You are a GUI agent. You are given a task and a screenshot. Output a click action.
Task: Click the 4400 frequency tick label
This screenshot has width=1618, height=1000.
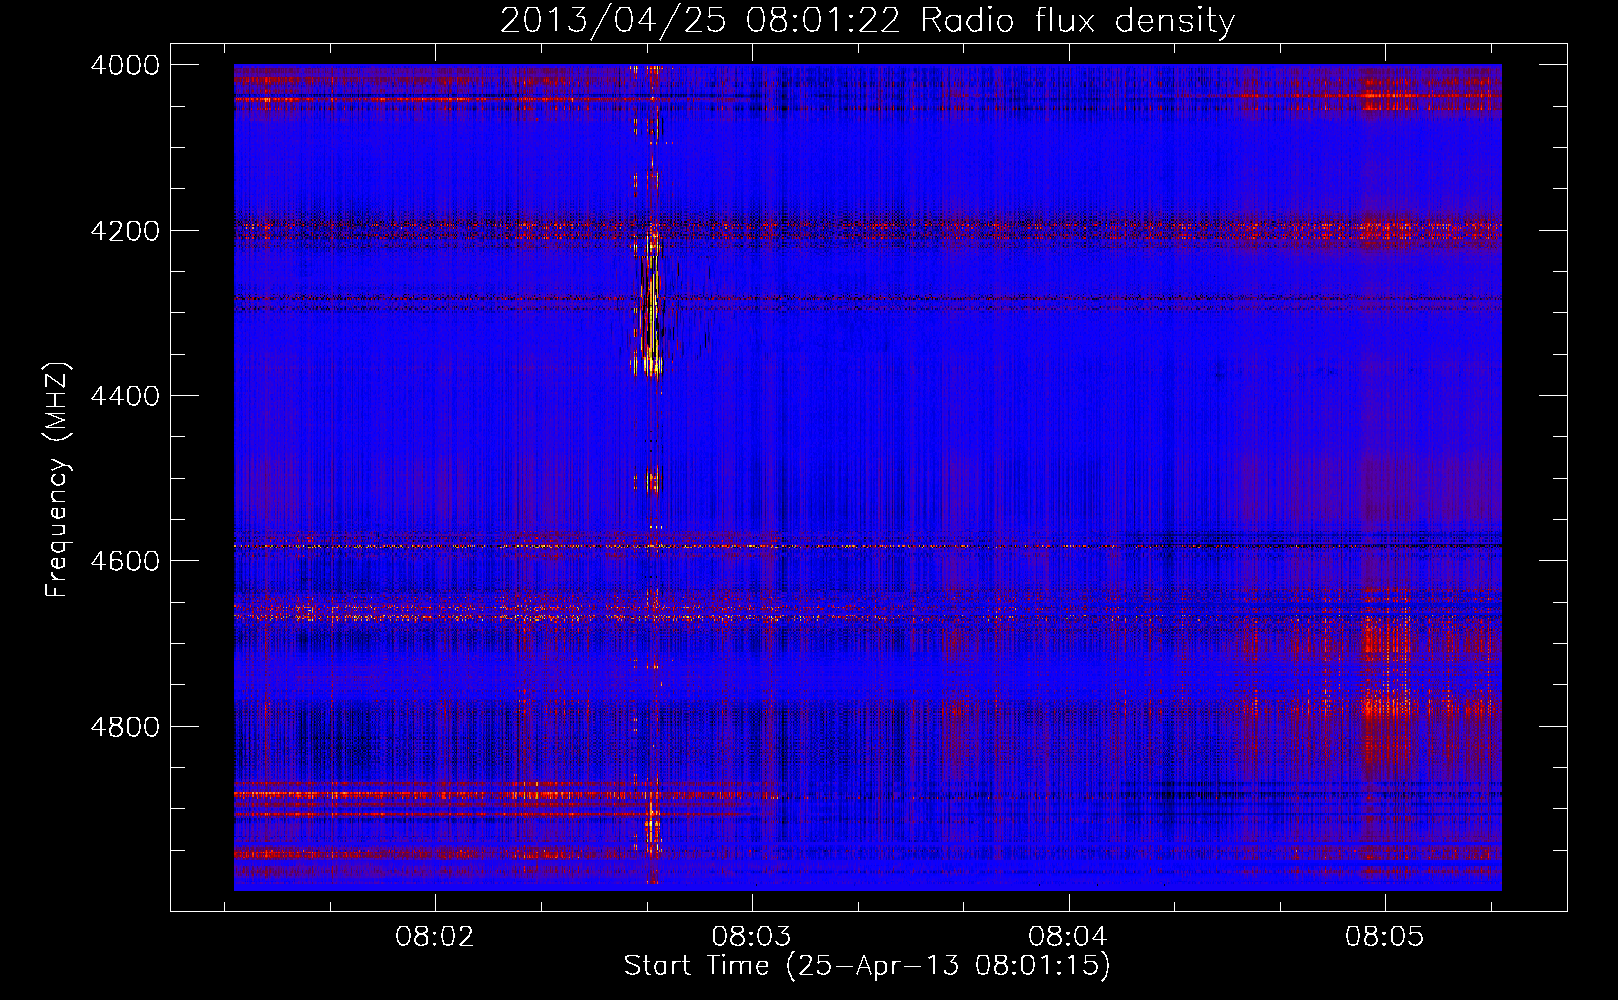click(x=125, y=396)
